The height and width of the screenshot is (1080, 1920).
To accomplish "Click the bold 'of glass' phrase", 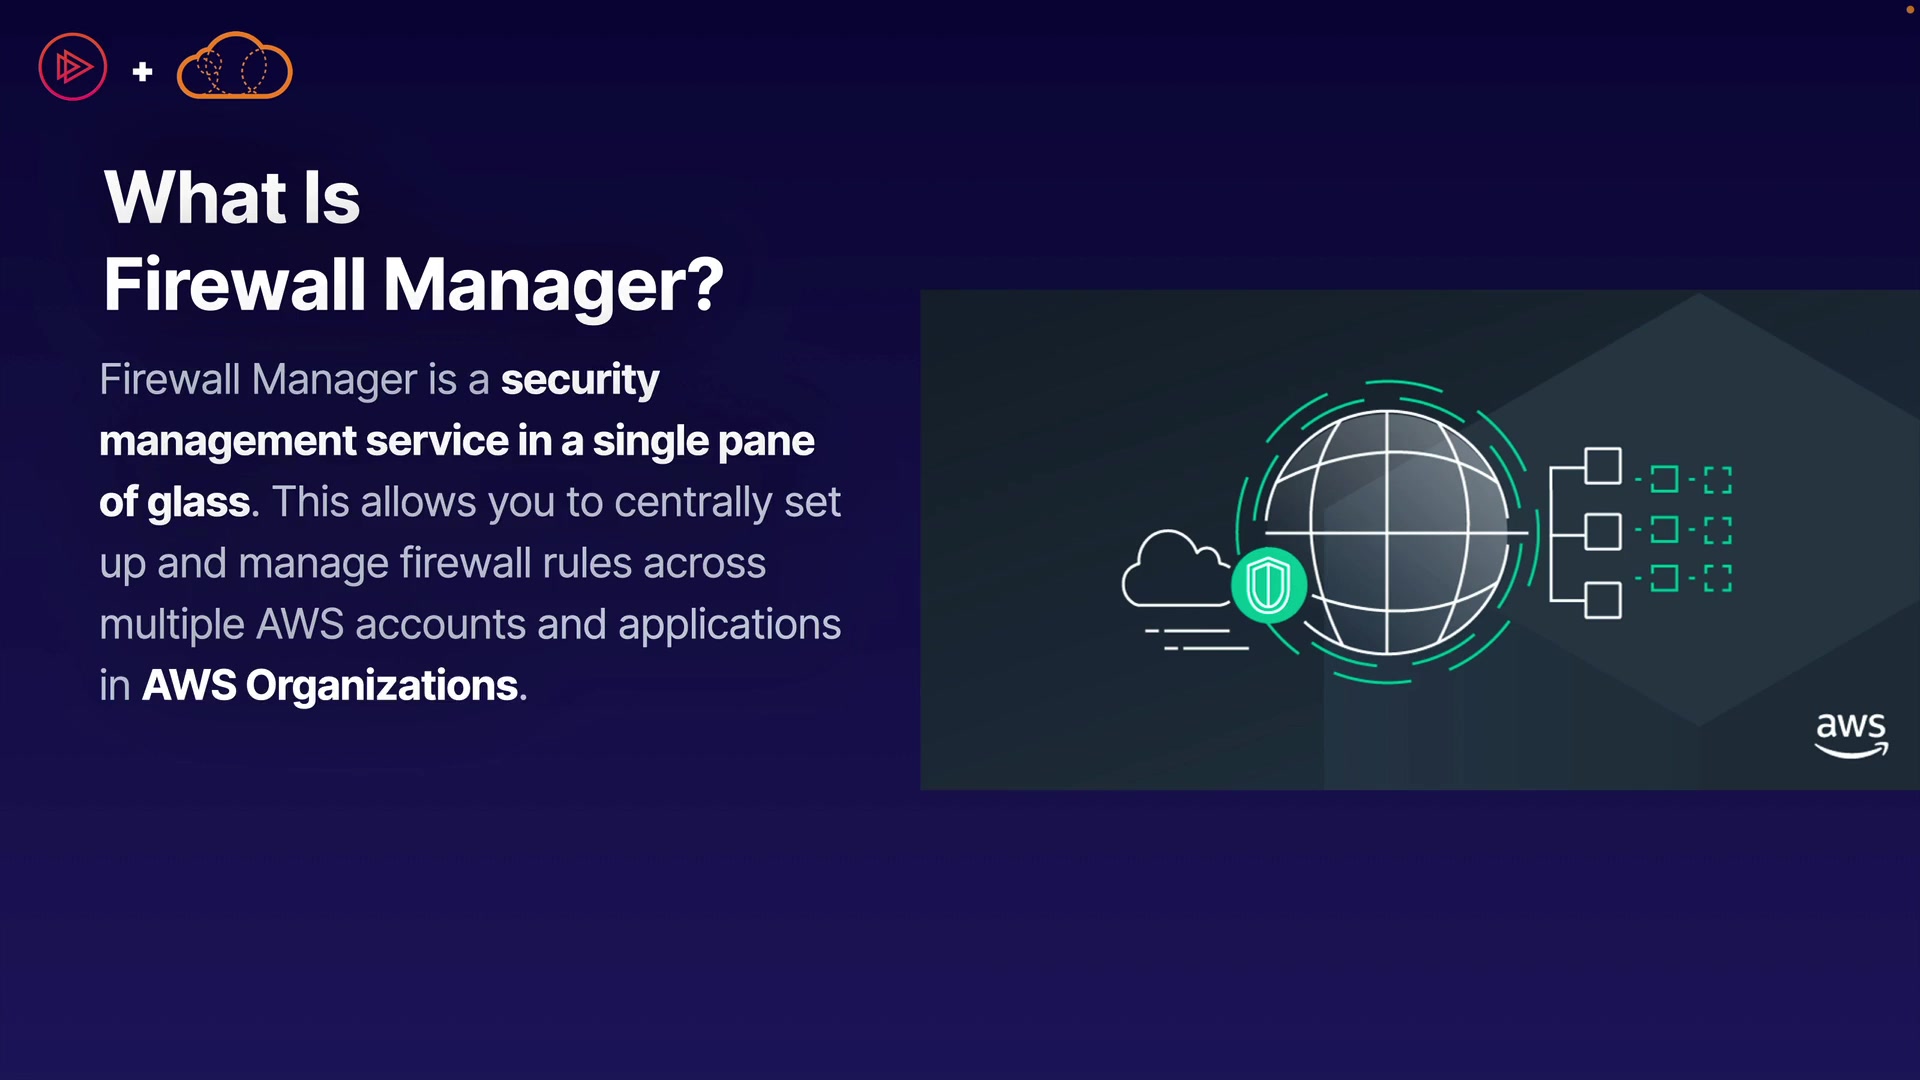I will [x=174, y=502].
